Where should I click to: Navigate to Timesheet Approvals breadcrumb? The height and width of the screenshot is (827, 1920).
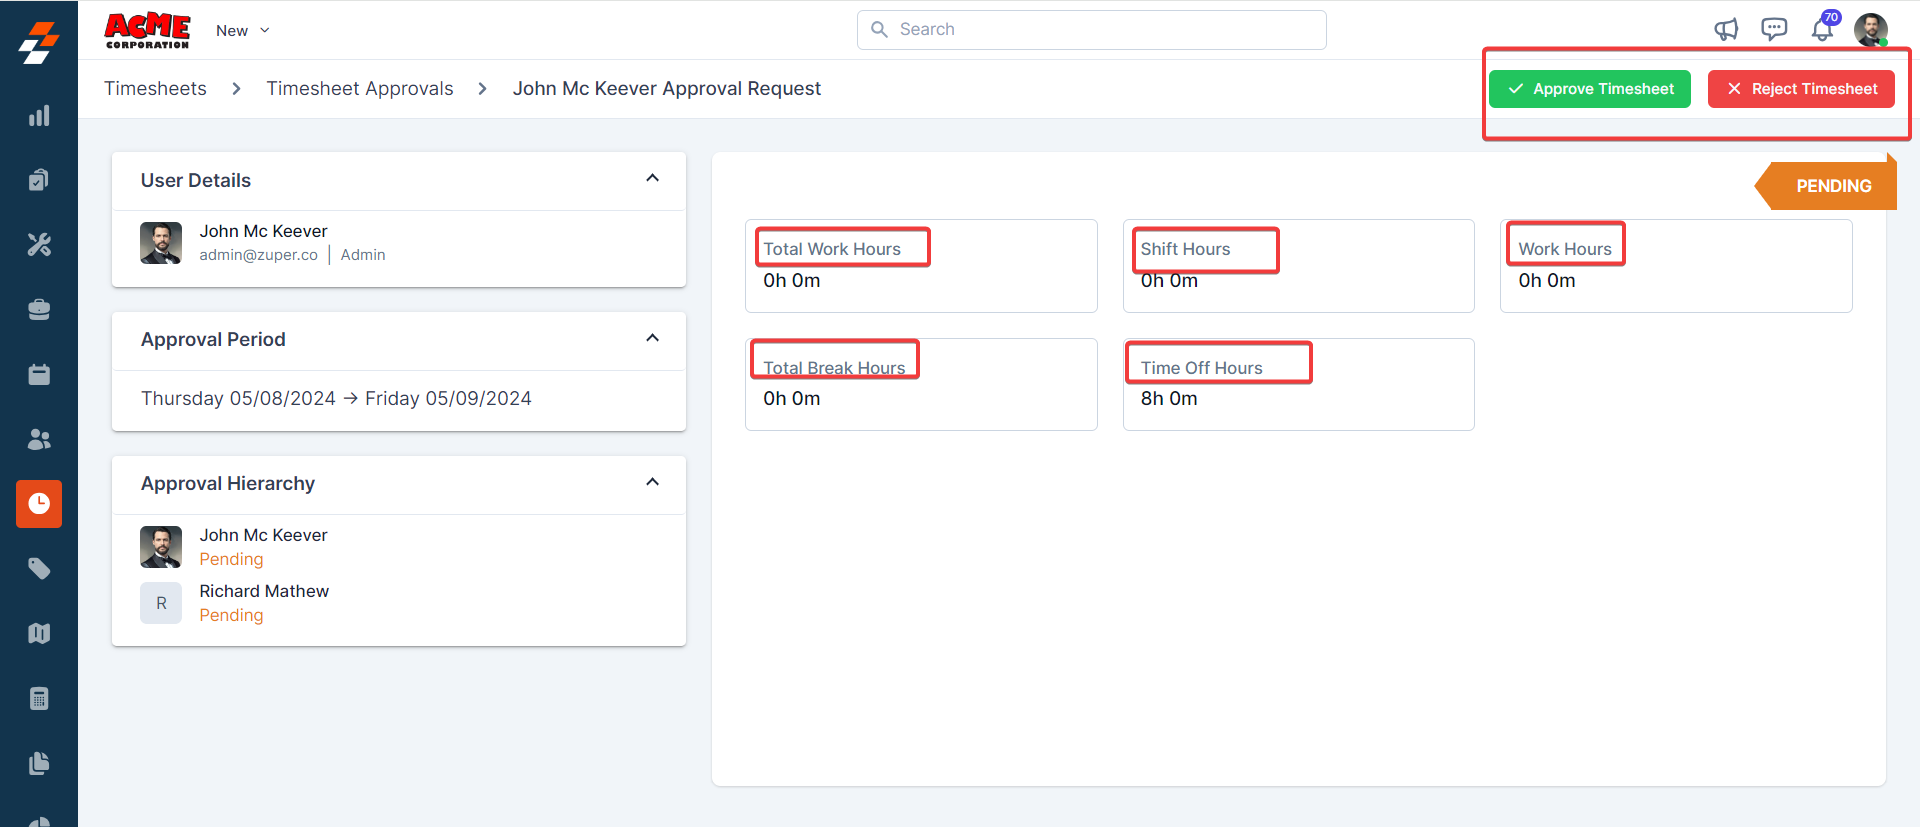(x=360, y=89)
